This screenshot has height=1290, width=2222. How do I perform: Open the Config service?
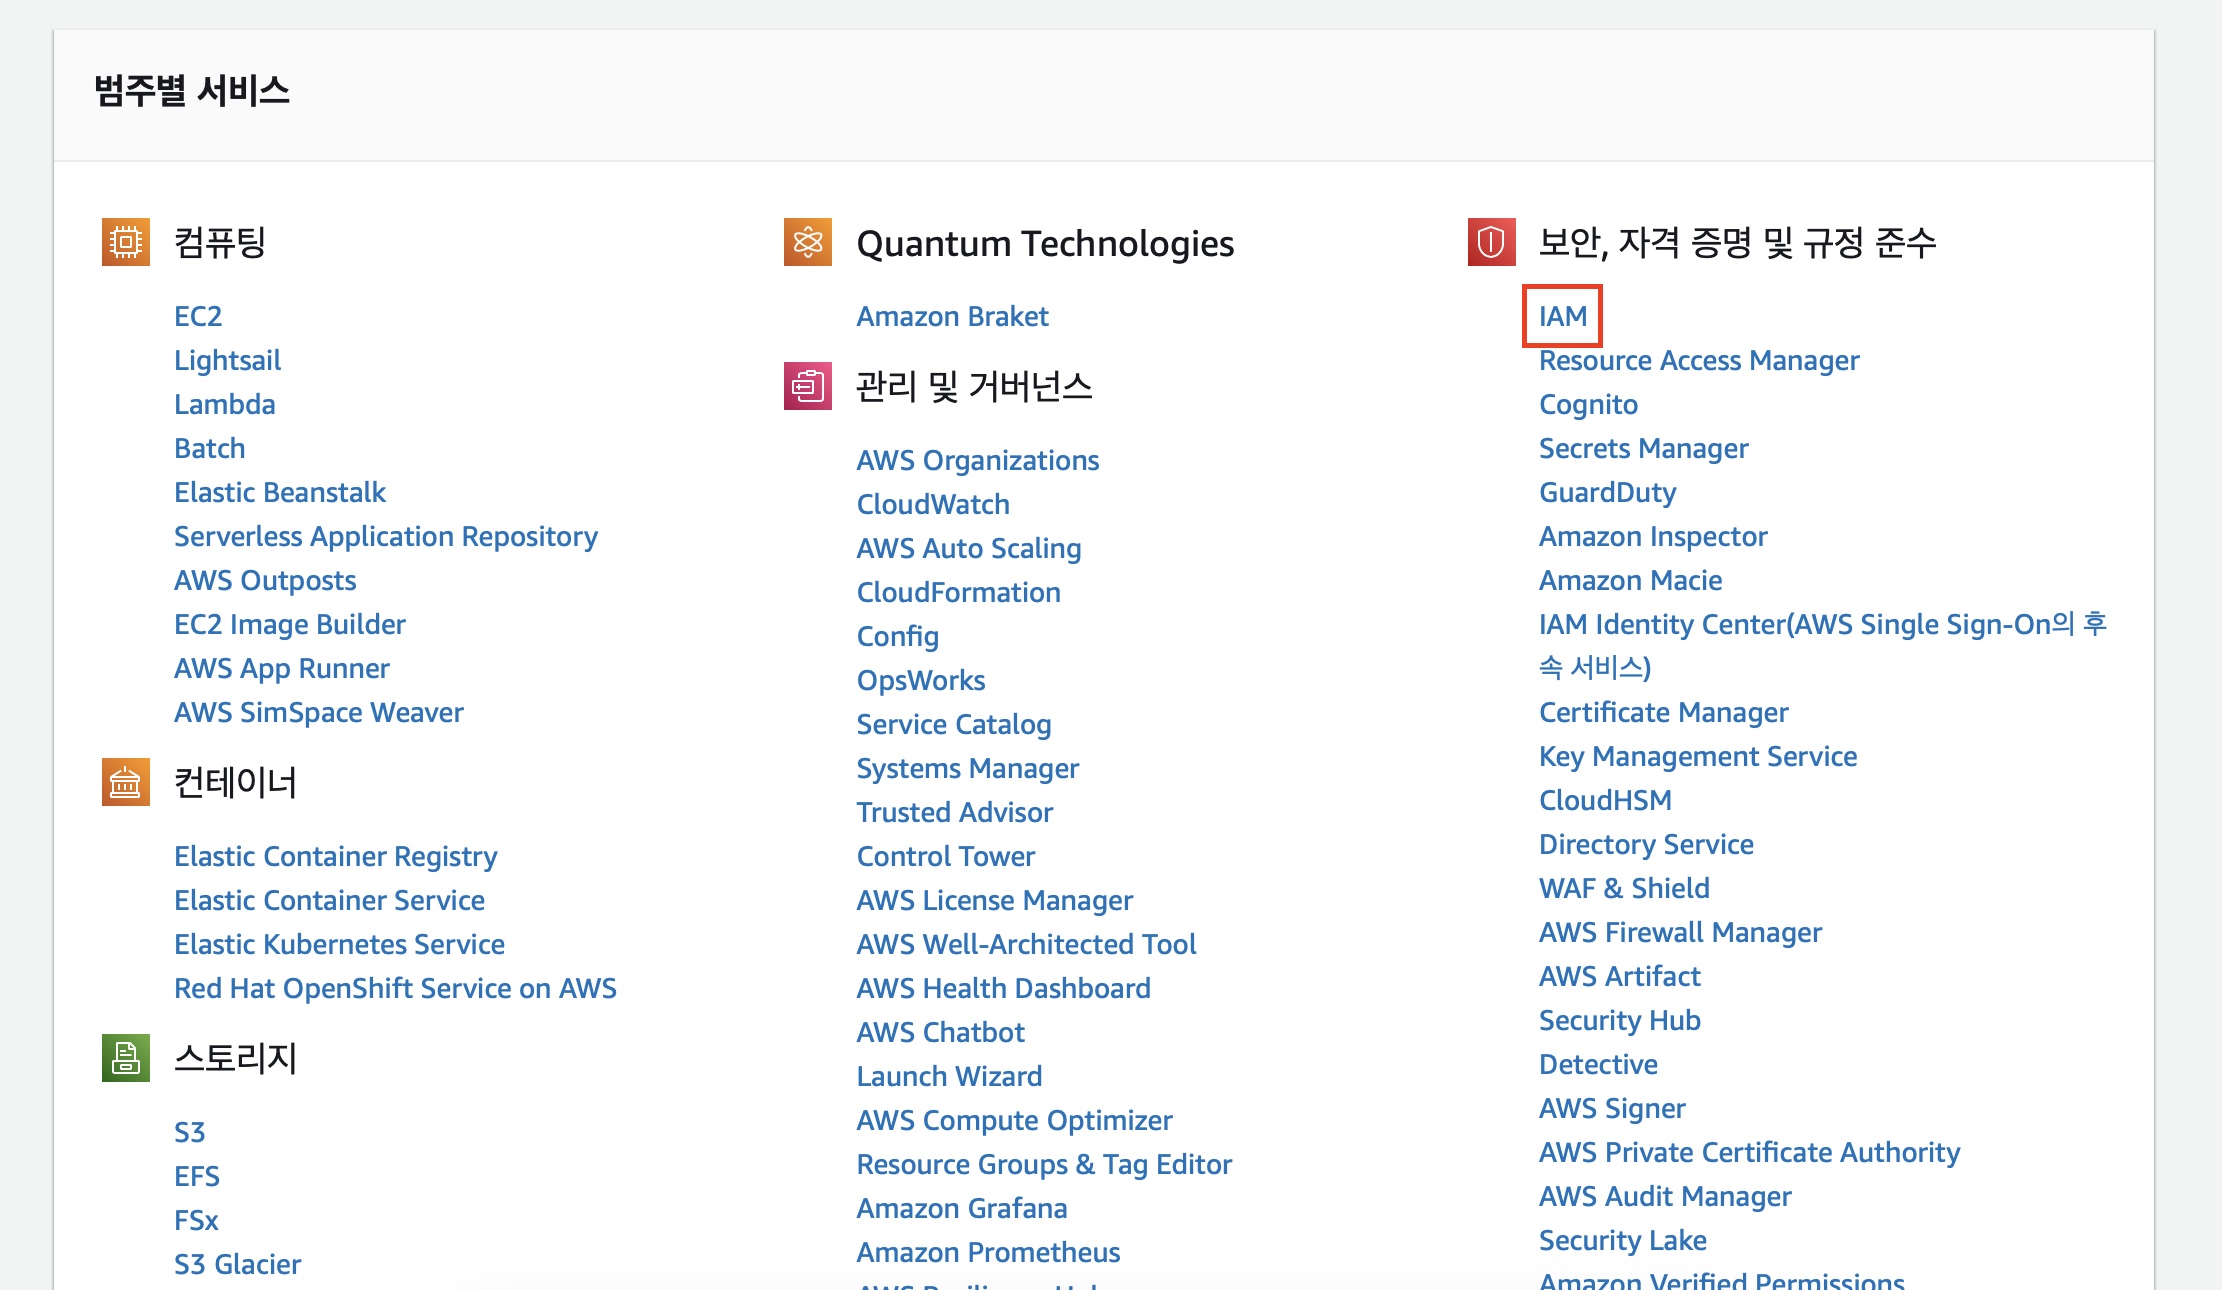(x=898, y=637)
